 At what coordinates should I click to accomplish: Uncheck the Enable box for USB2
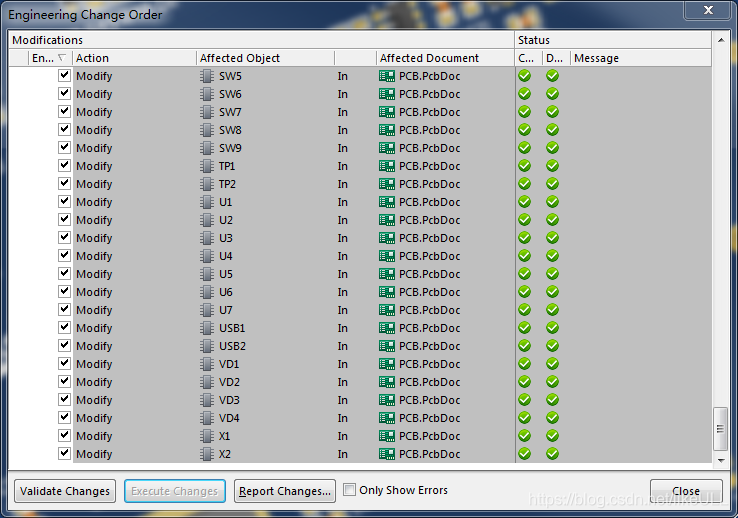pos(64,346)
